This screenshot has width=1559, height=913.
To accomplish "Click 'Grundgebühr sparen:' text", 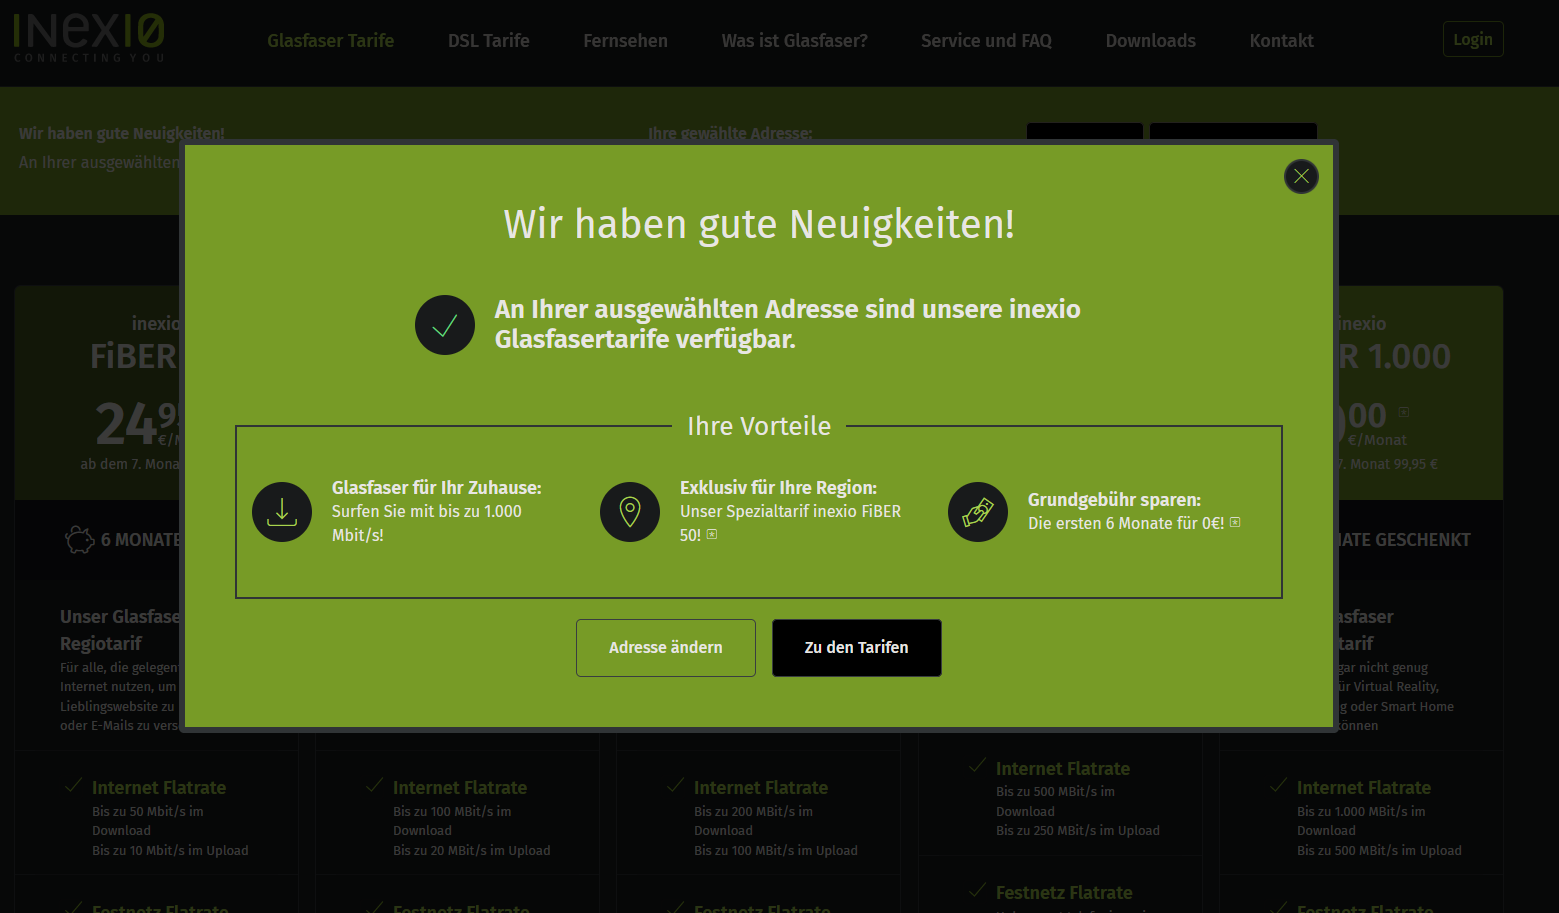I will [1114, 500].
